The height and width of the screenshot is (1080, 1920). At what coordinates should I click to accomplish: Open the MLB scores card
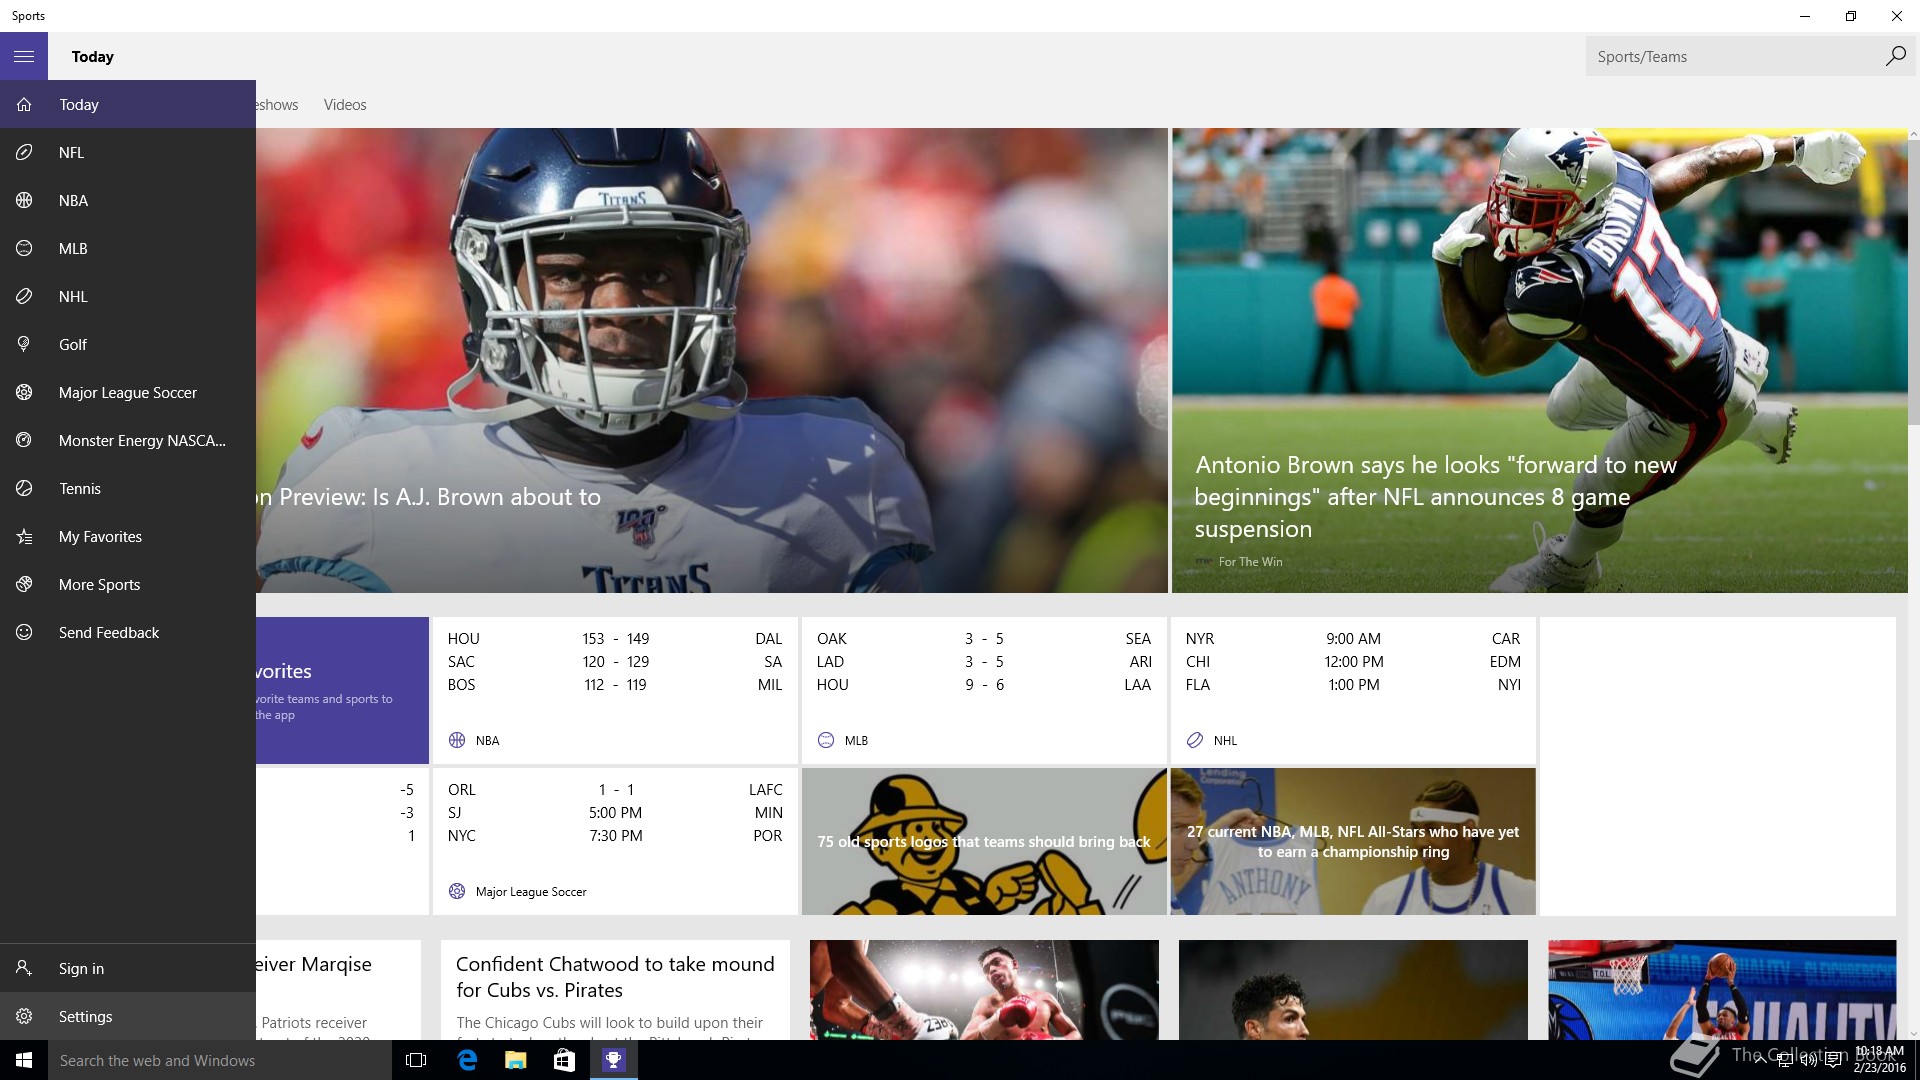(x=984, y=690)
